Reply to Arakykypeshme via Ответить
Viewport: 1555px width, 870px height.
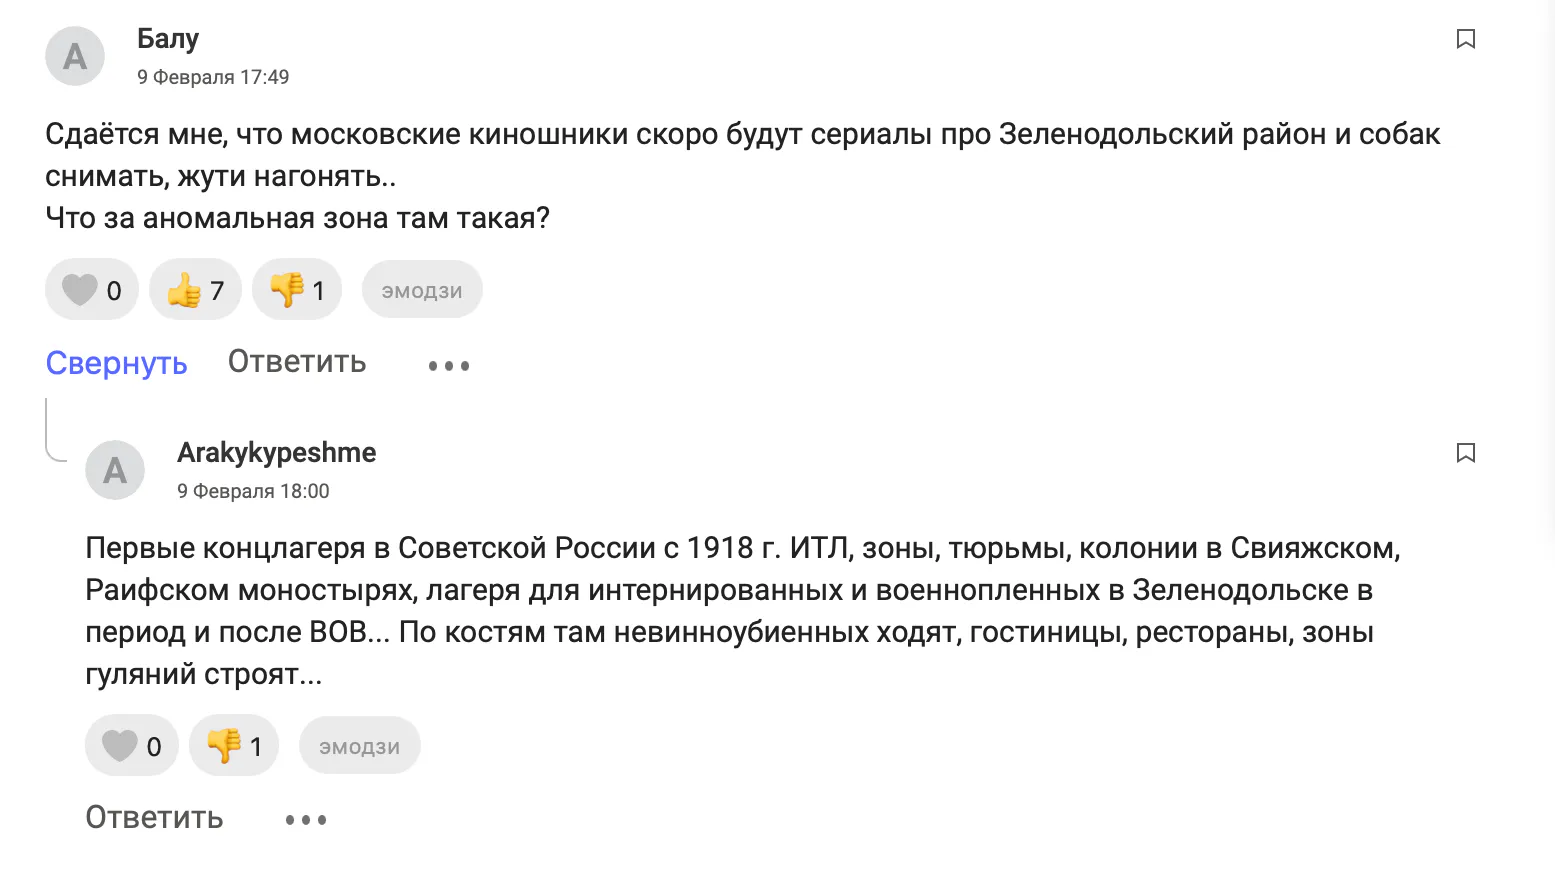[154, 818]
